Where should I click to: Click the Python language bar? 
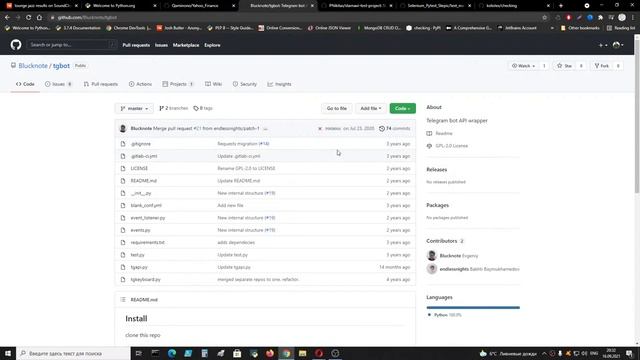[x=473, y=308]
